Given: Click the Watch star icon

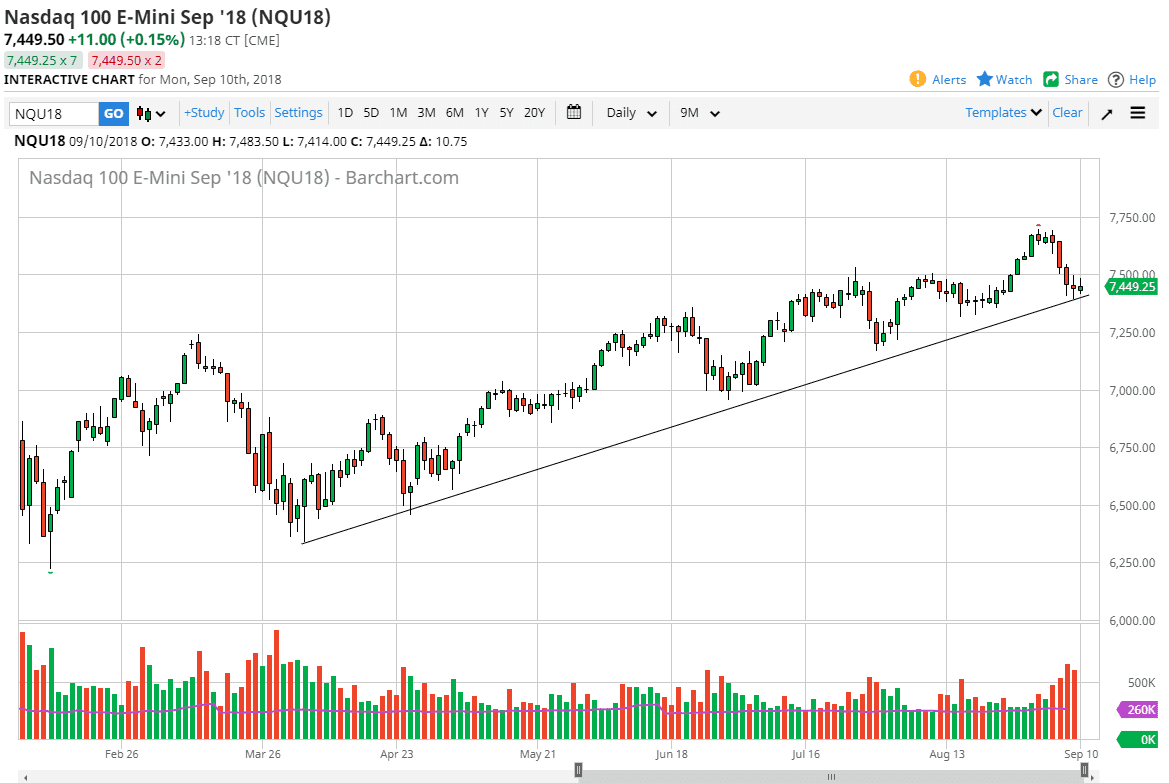Looking at the screenshot, I should point(987,79).
